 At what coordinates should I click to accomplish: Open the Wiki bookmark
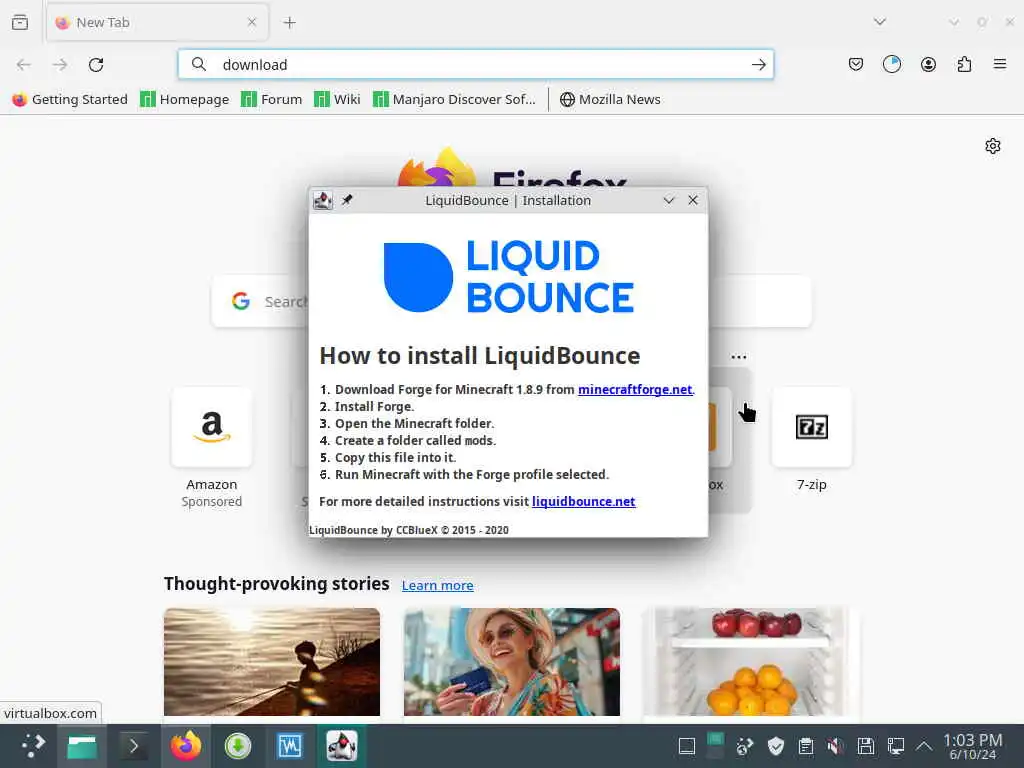pyautogui.click(x=337, y=99)
